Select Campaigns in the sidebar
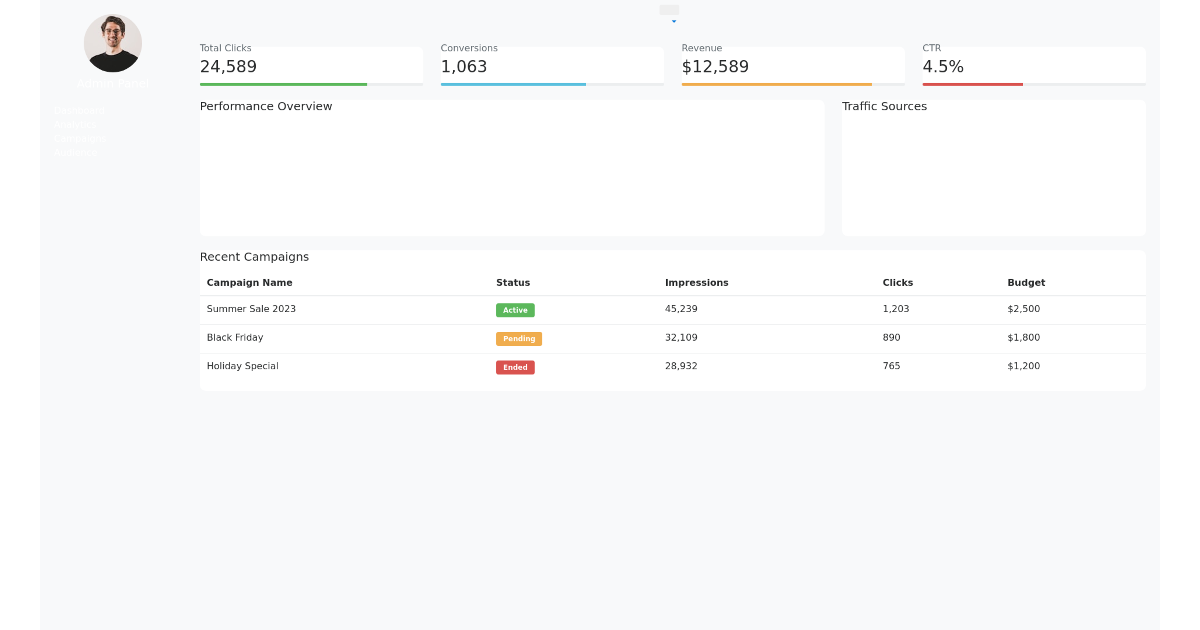 (x=78, y=138)
